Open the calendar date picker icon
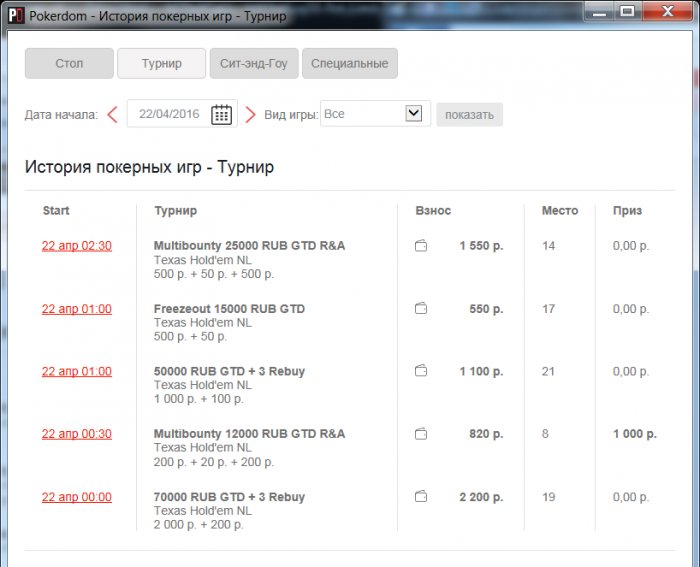This screenshot has height=567, width=700. click(x=221, y=114)
